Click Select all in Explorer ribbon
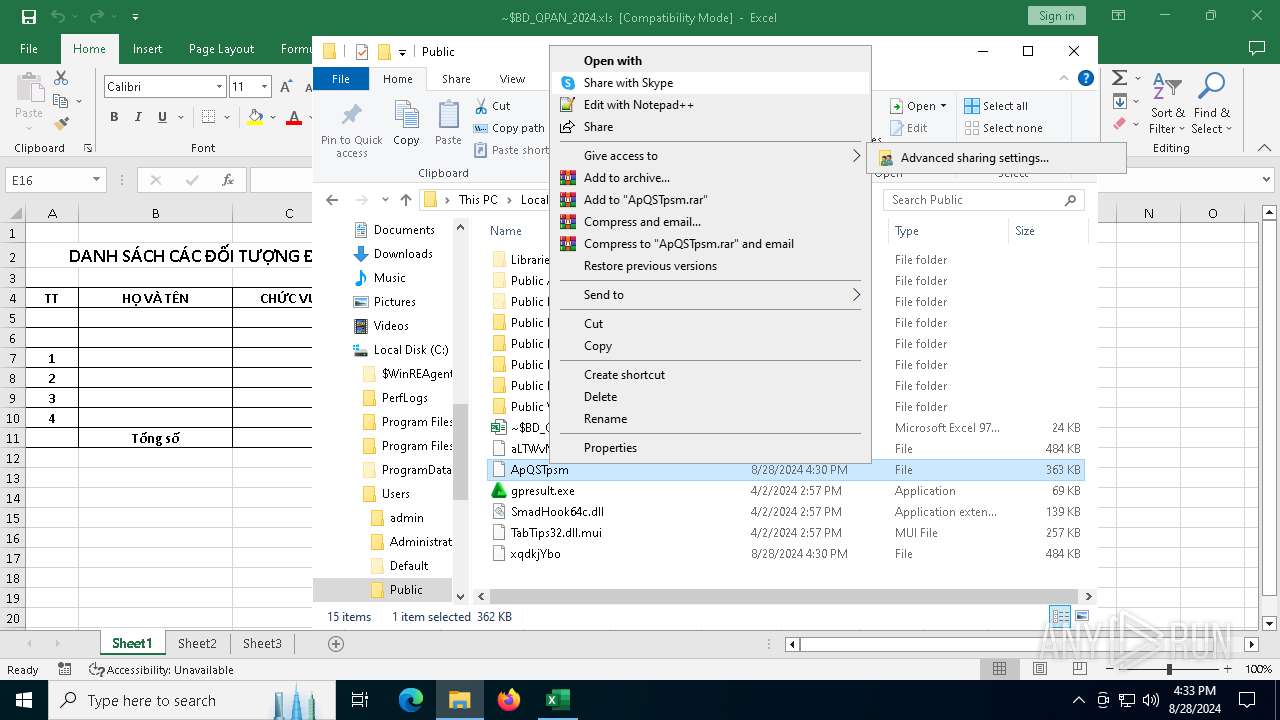The image size is (1280, 720). pyautogui.click(x=996, y=106)
